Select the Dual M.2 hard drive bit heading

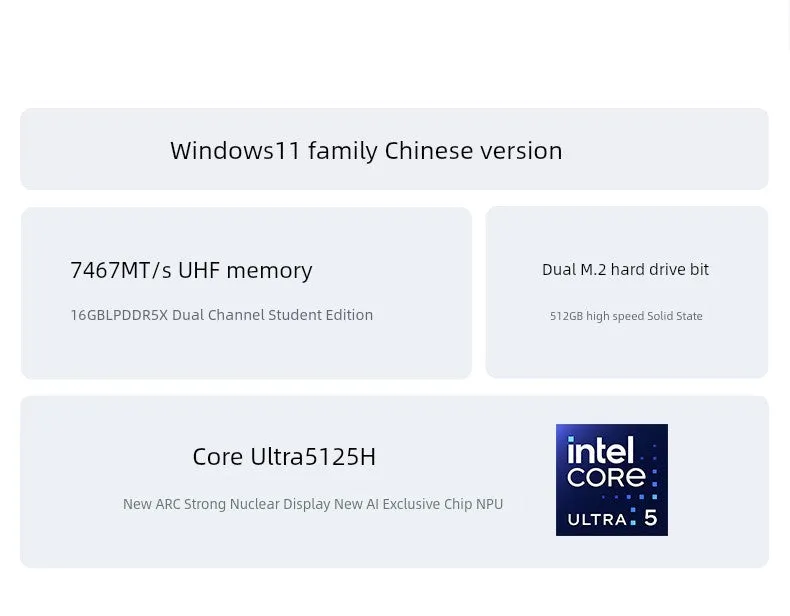pos(625,269)
